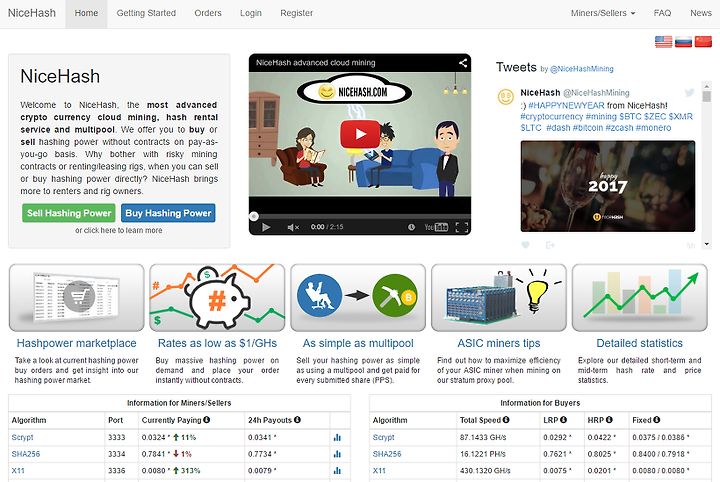Open the X11 chart icon in the miners table

pyautogui.click(x=338, y=471)
